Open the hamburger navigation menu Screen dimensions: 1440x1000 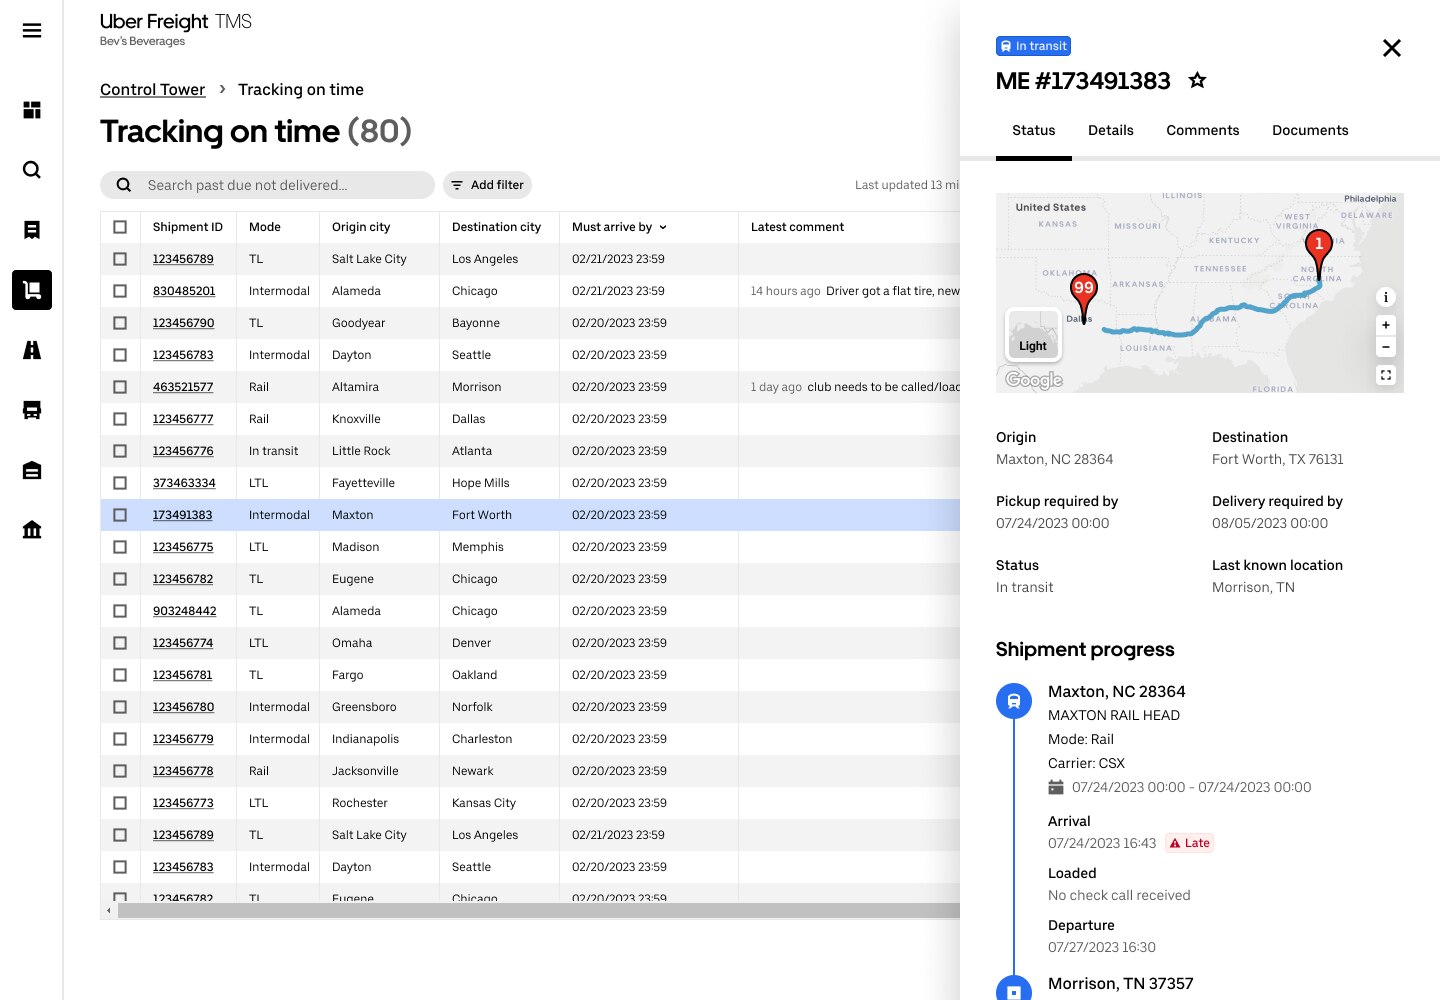pos(32,31)
